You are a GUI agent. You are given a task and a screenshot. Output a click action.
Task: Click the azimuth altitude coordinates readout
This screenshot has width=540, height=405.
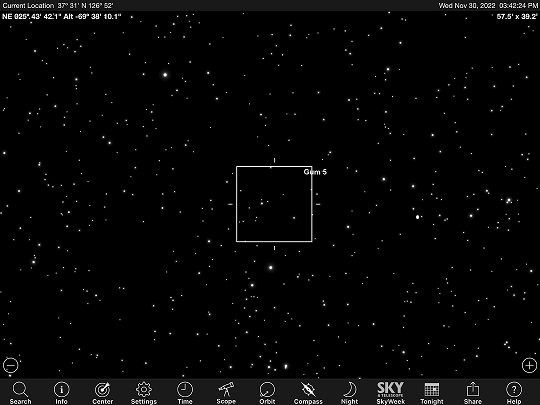click(62, 17)
